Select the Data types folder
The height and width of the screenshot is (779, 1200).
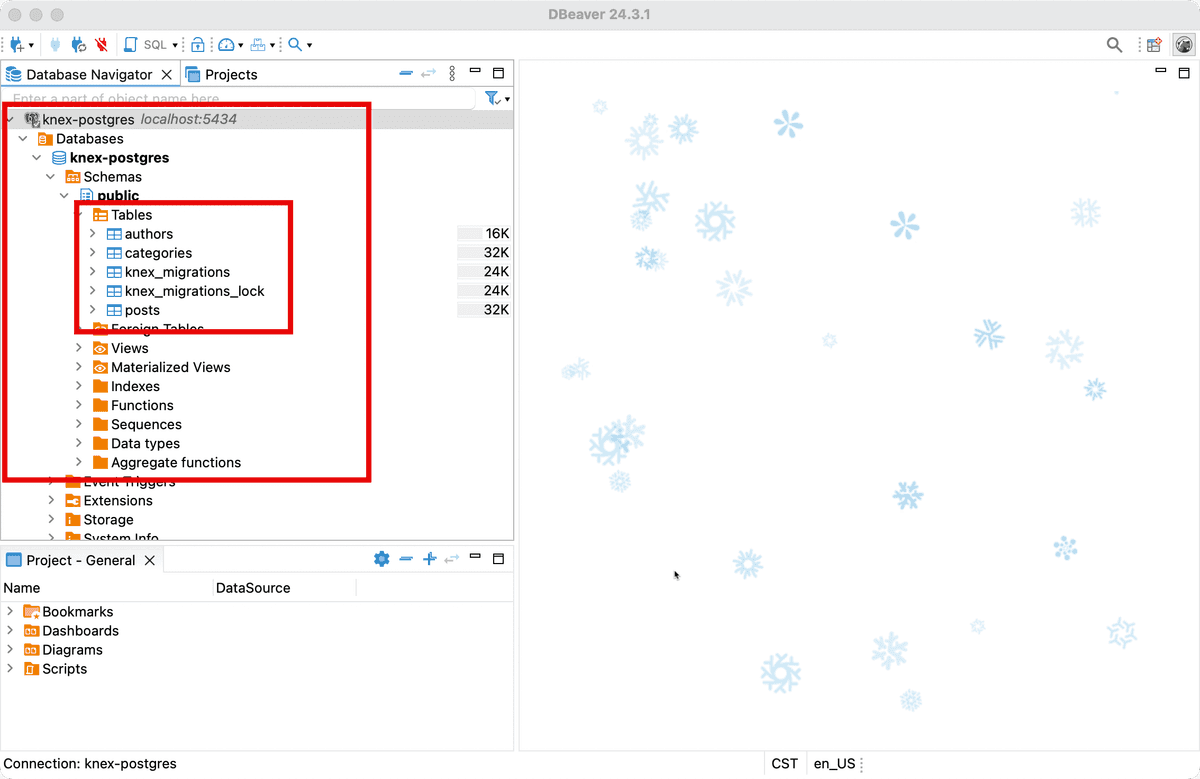point(145,443)
